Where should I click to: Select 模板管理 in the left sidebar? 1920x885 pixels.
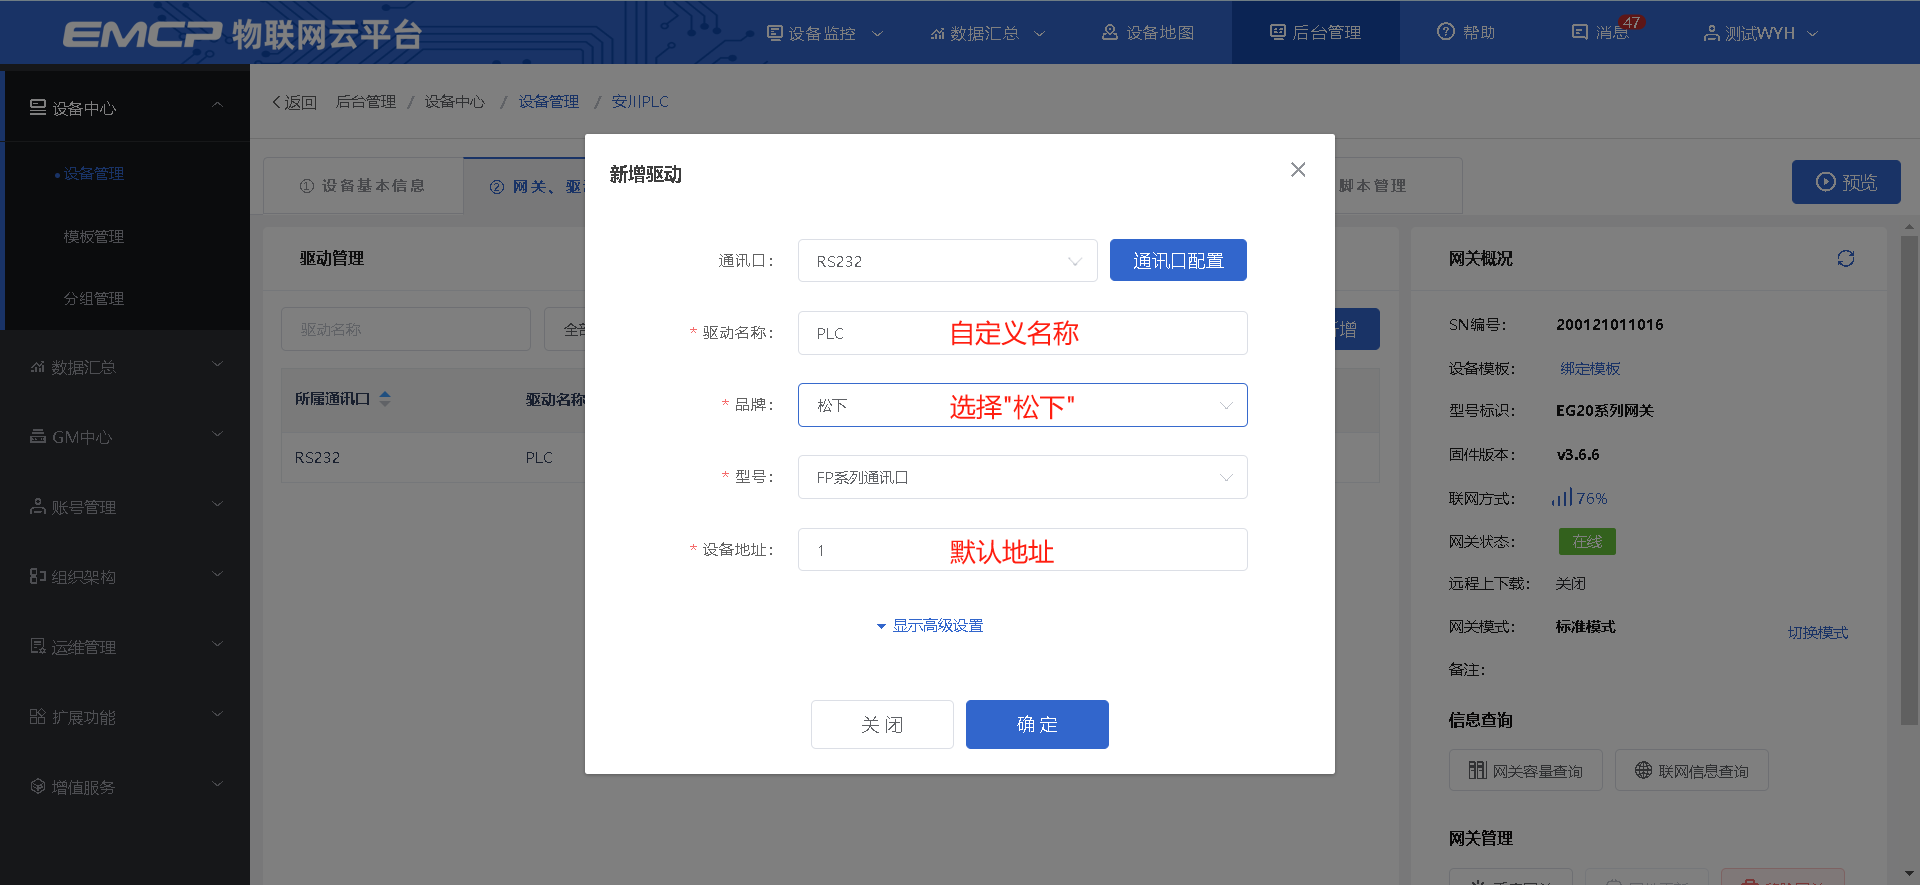[94, 237]
